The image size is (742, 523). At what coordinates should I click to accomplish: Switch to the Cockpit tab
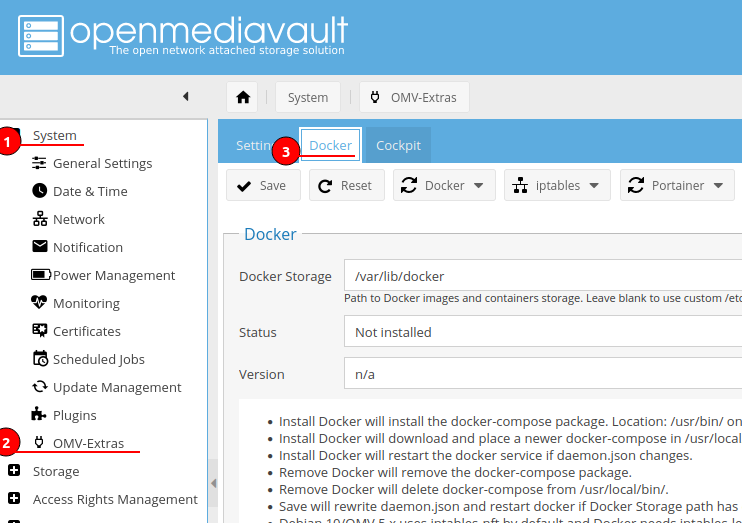click(x=398, y=145)
